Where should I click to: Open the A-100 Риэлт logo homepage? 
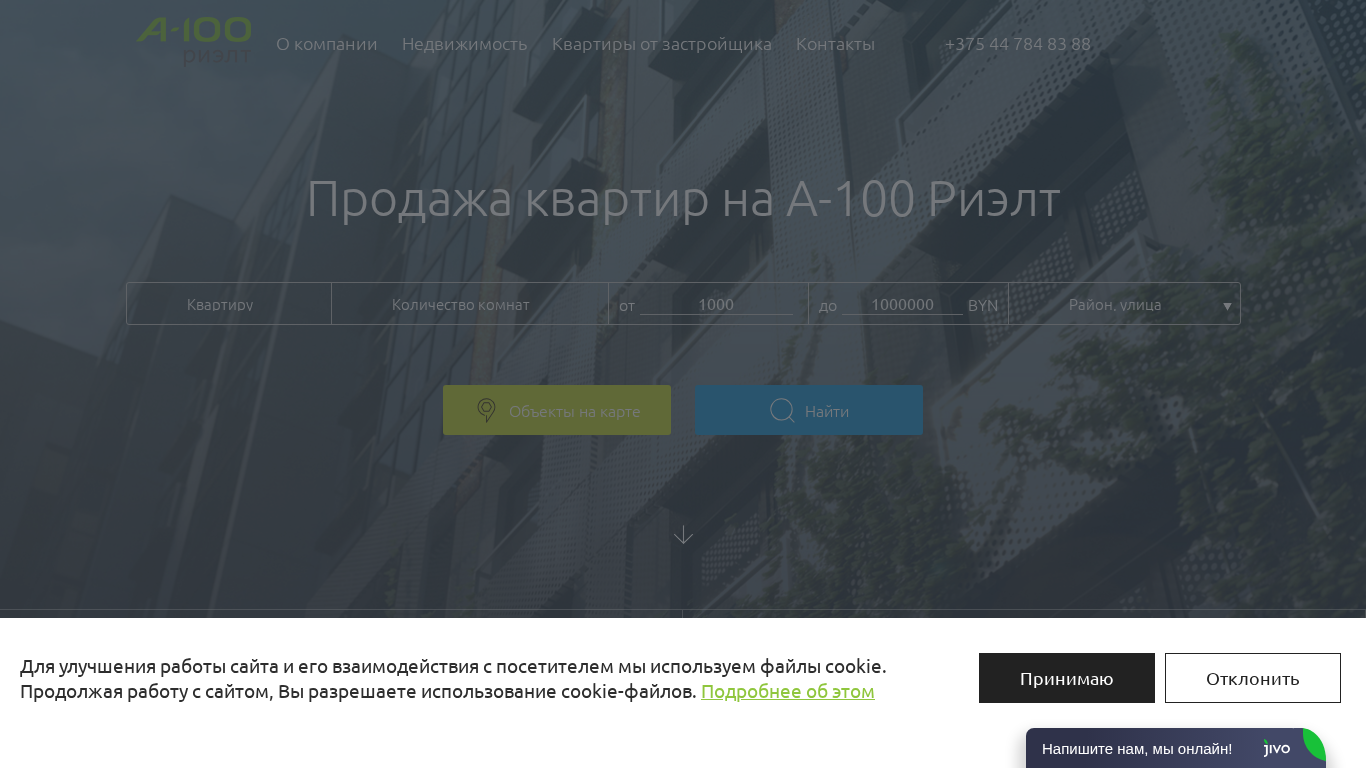click(x=194, y=41)
